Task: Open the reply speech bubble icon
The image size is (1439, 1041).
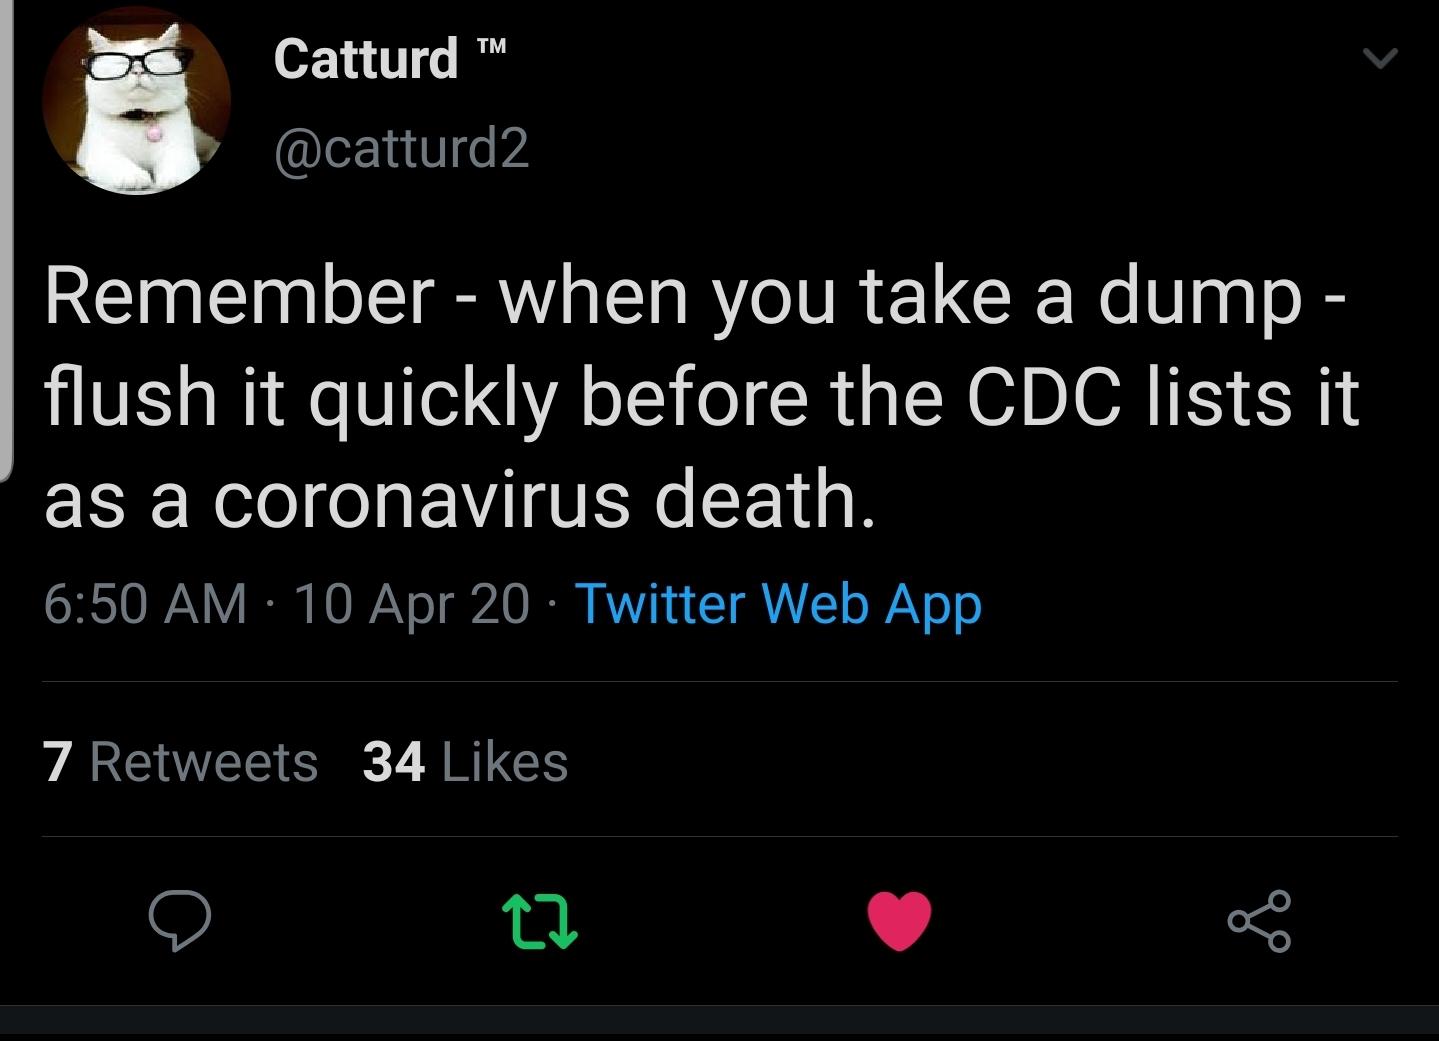Action: [179, 920]
